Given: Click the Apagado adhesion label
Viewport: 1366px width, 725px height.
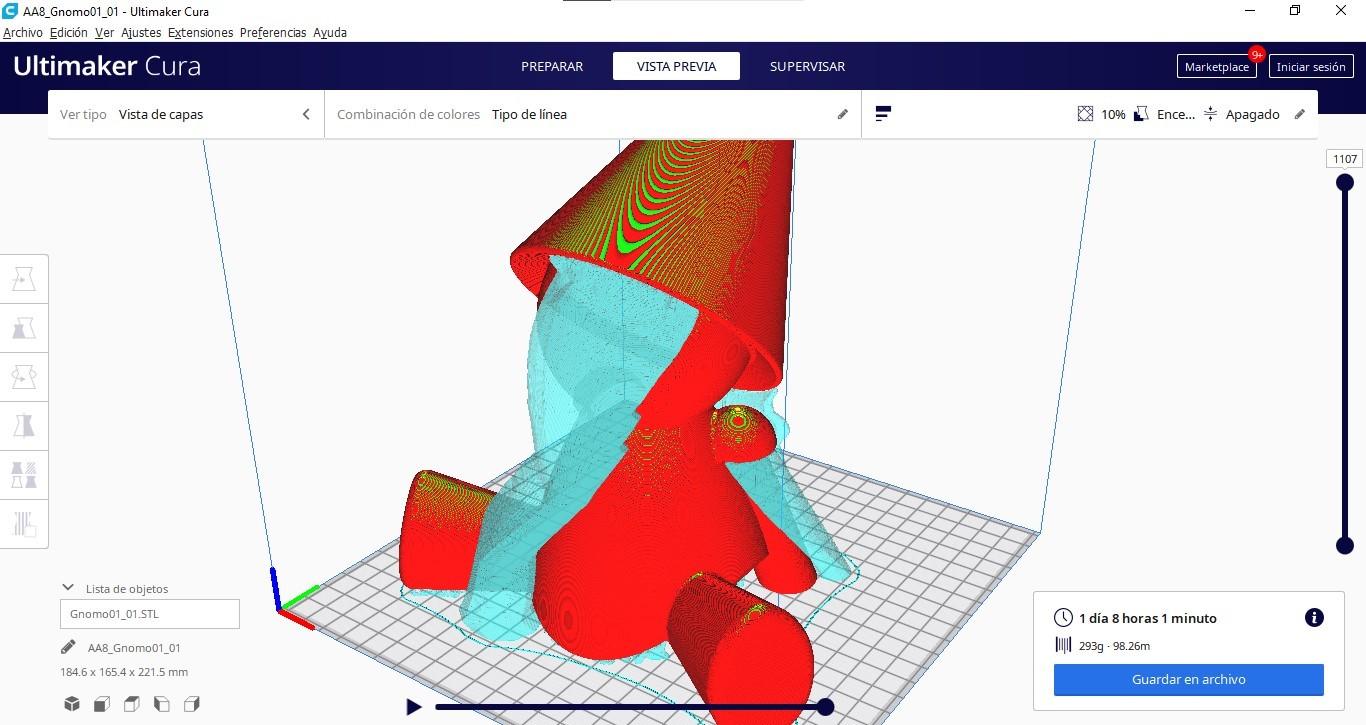Looking at the screenshot, I should (x=1252, y=114).
